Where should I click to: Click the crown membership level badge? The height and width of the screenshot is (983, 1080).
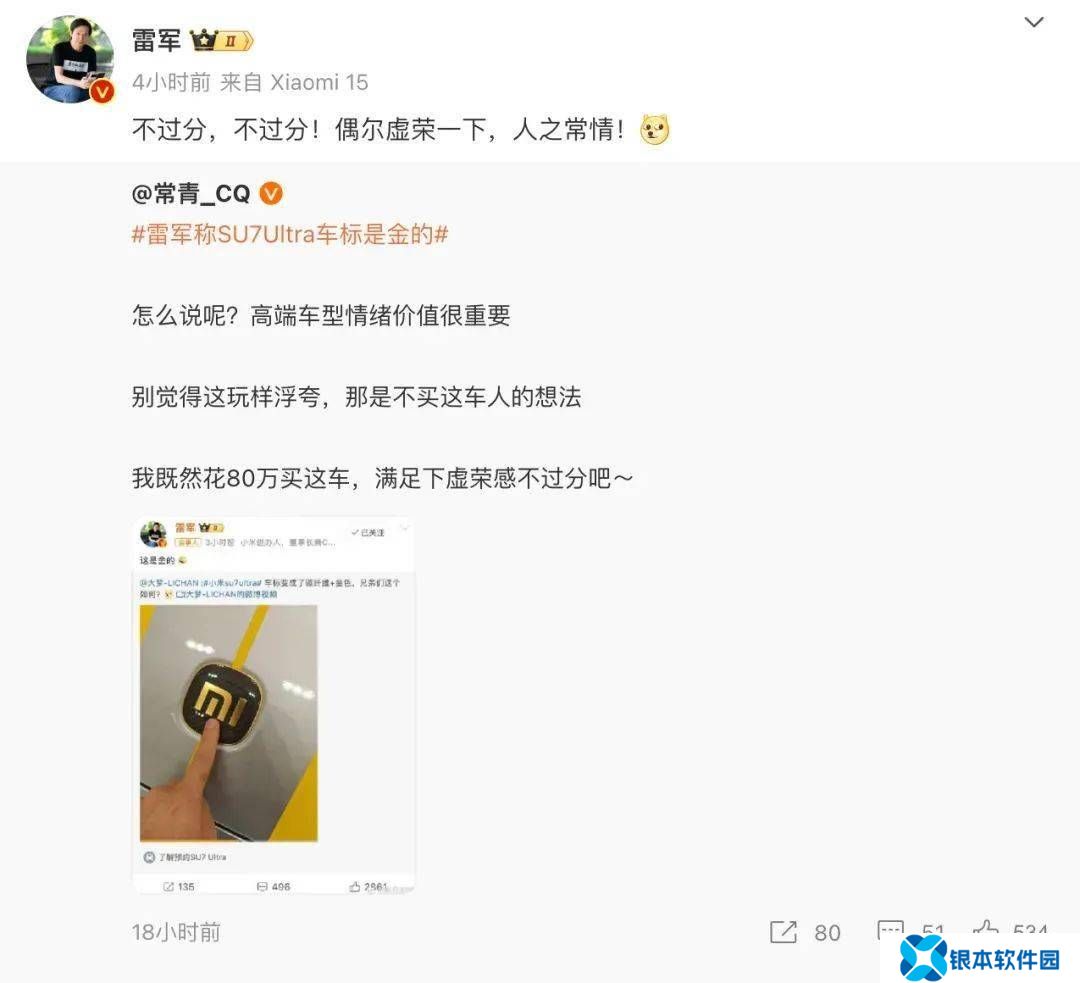[x=222, y=41]
